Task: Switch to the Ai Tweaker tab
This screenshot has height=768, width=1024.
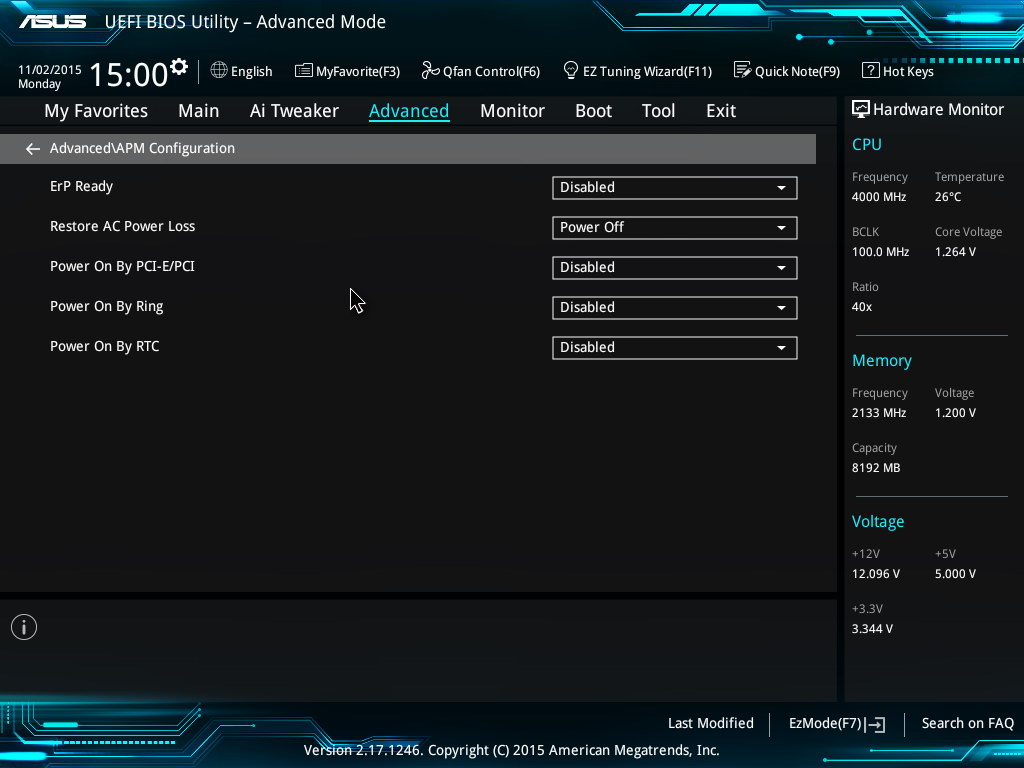Action: click(294, 111)
